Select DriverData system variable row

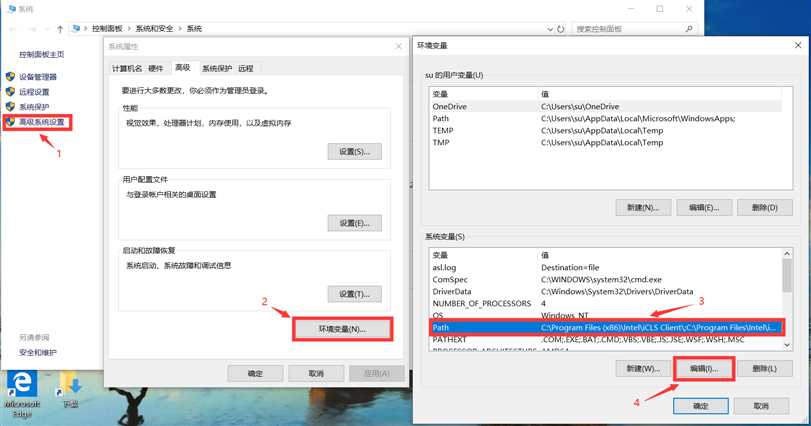(x=606, y=291)
